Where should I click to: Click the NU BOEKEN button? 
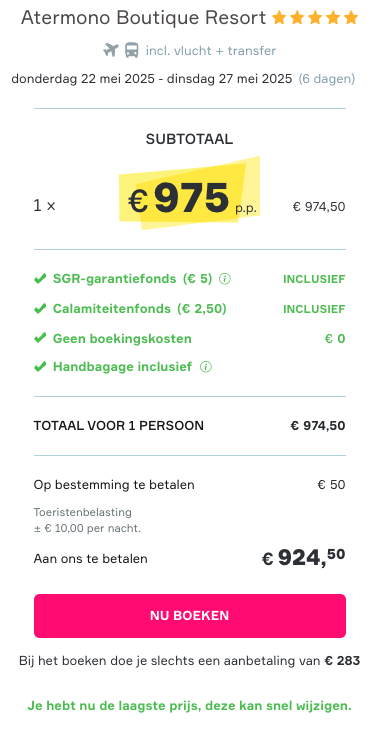[190, 615]
